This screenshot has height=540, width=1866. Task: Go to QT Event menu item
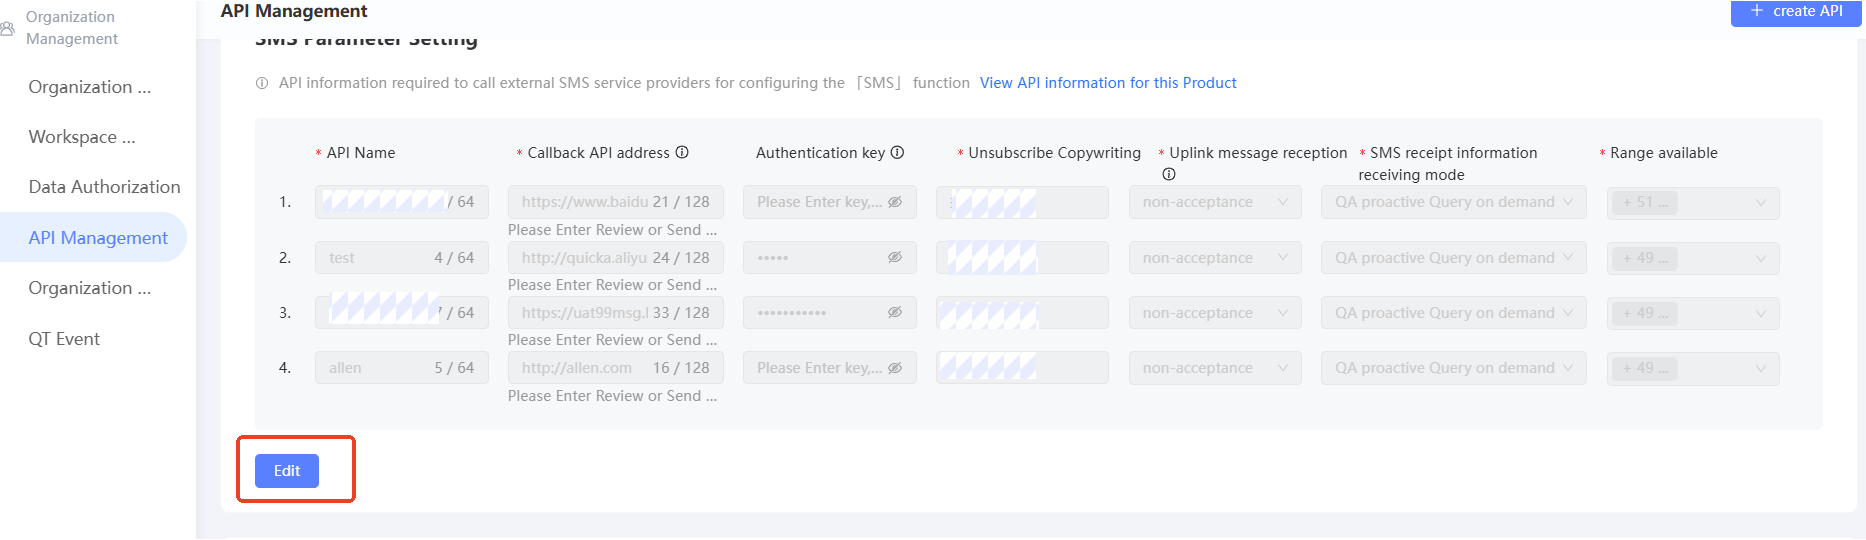coord(64,339)
